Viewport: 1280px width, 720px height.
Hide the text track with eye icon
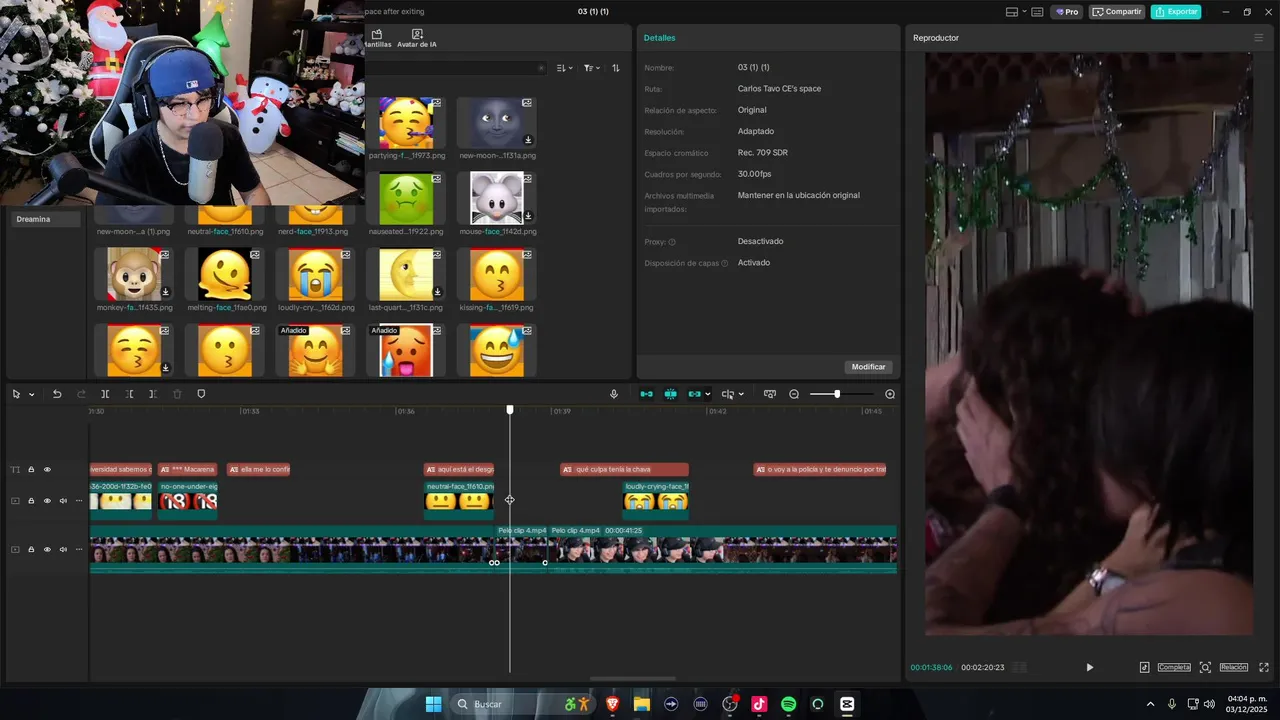pyautogui.click(x=47, y=469)
